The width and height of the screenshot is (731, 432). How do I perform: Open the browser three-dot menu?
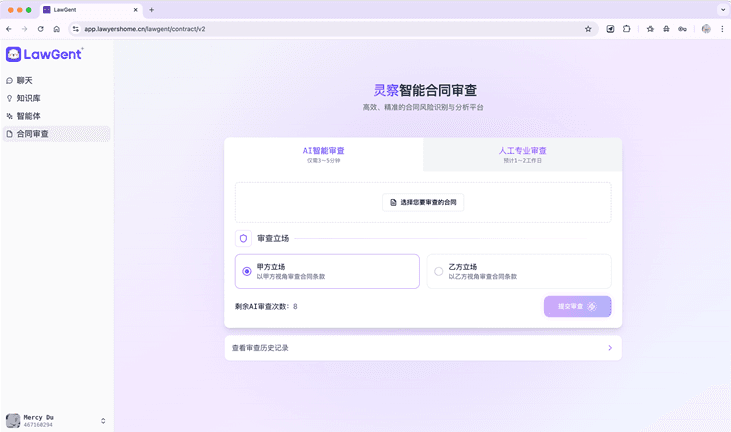[722, 29]
